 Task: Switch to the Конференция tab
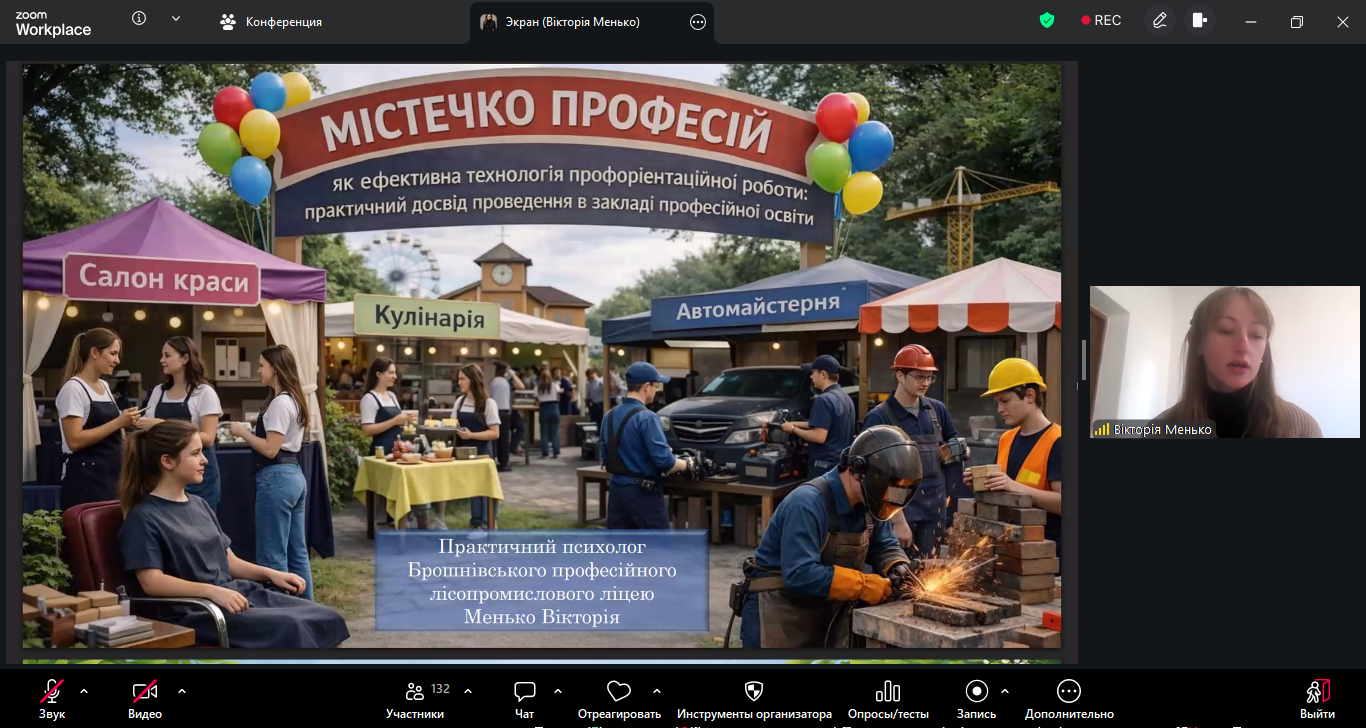coord(272,22)
